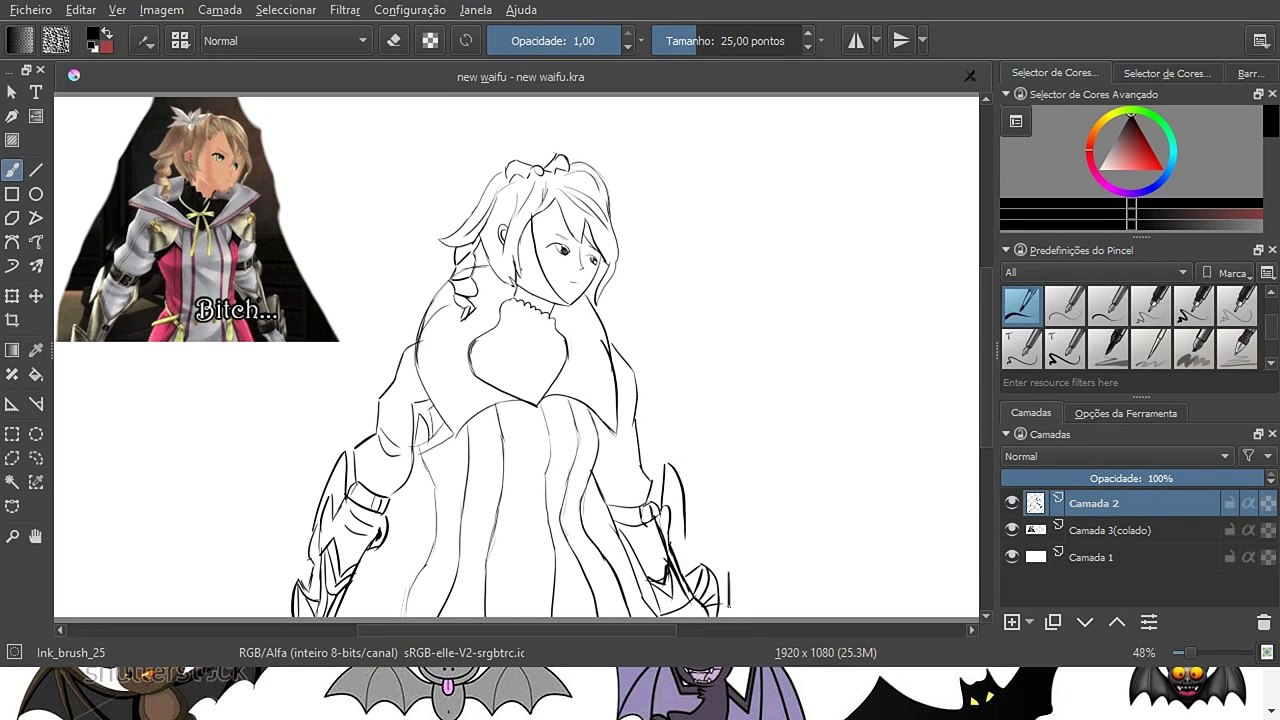Open Camada menu
This screenshot has width=1280, height=720.
(x=220, y=10)
